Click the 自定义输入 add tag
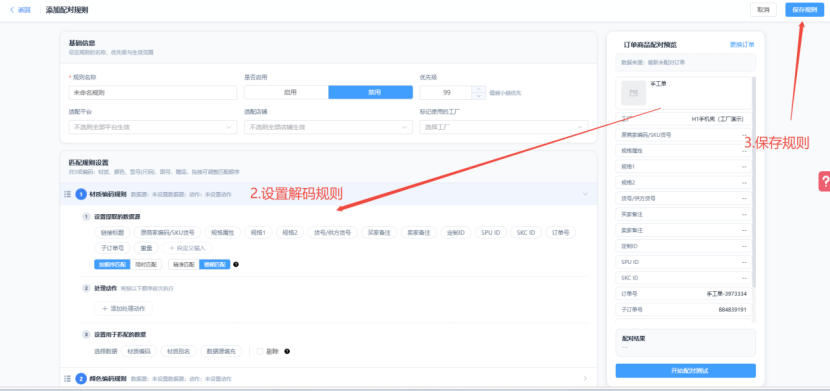This screenshot has height=391, width=830. coord(187,248)
